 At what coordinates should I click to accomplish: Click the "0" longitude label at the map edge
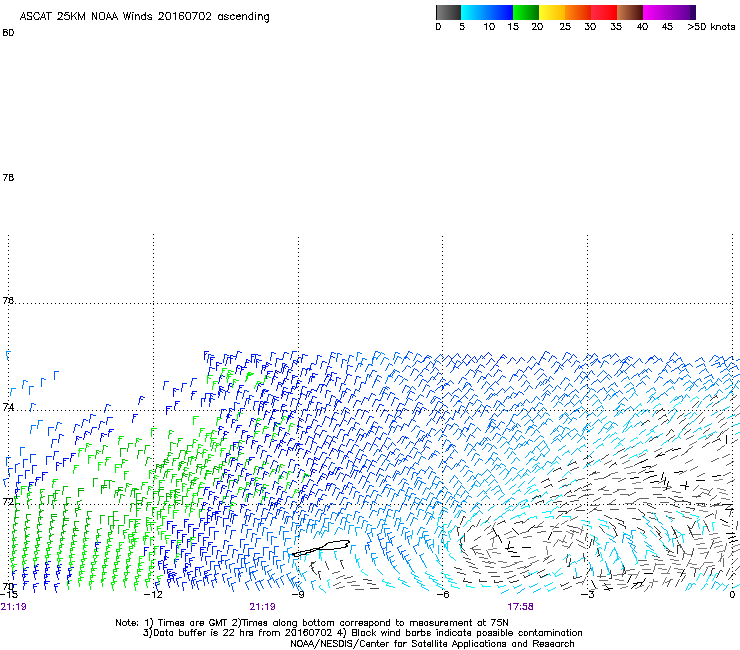click(x=732, y=595)
